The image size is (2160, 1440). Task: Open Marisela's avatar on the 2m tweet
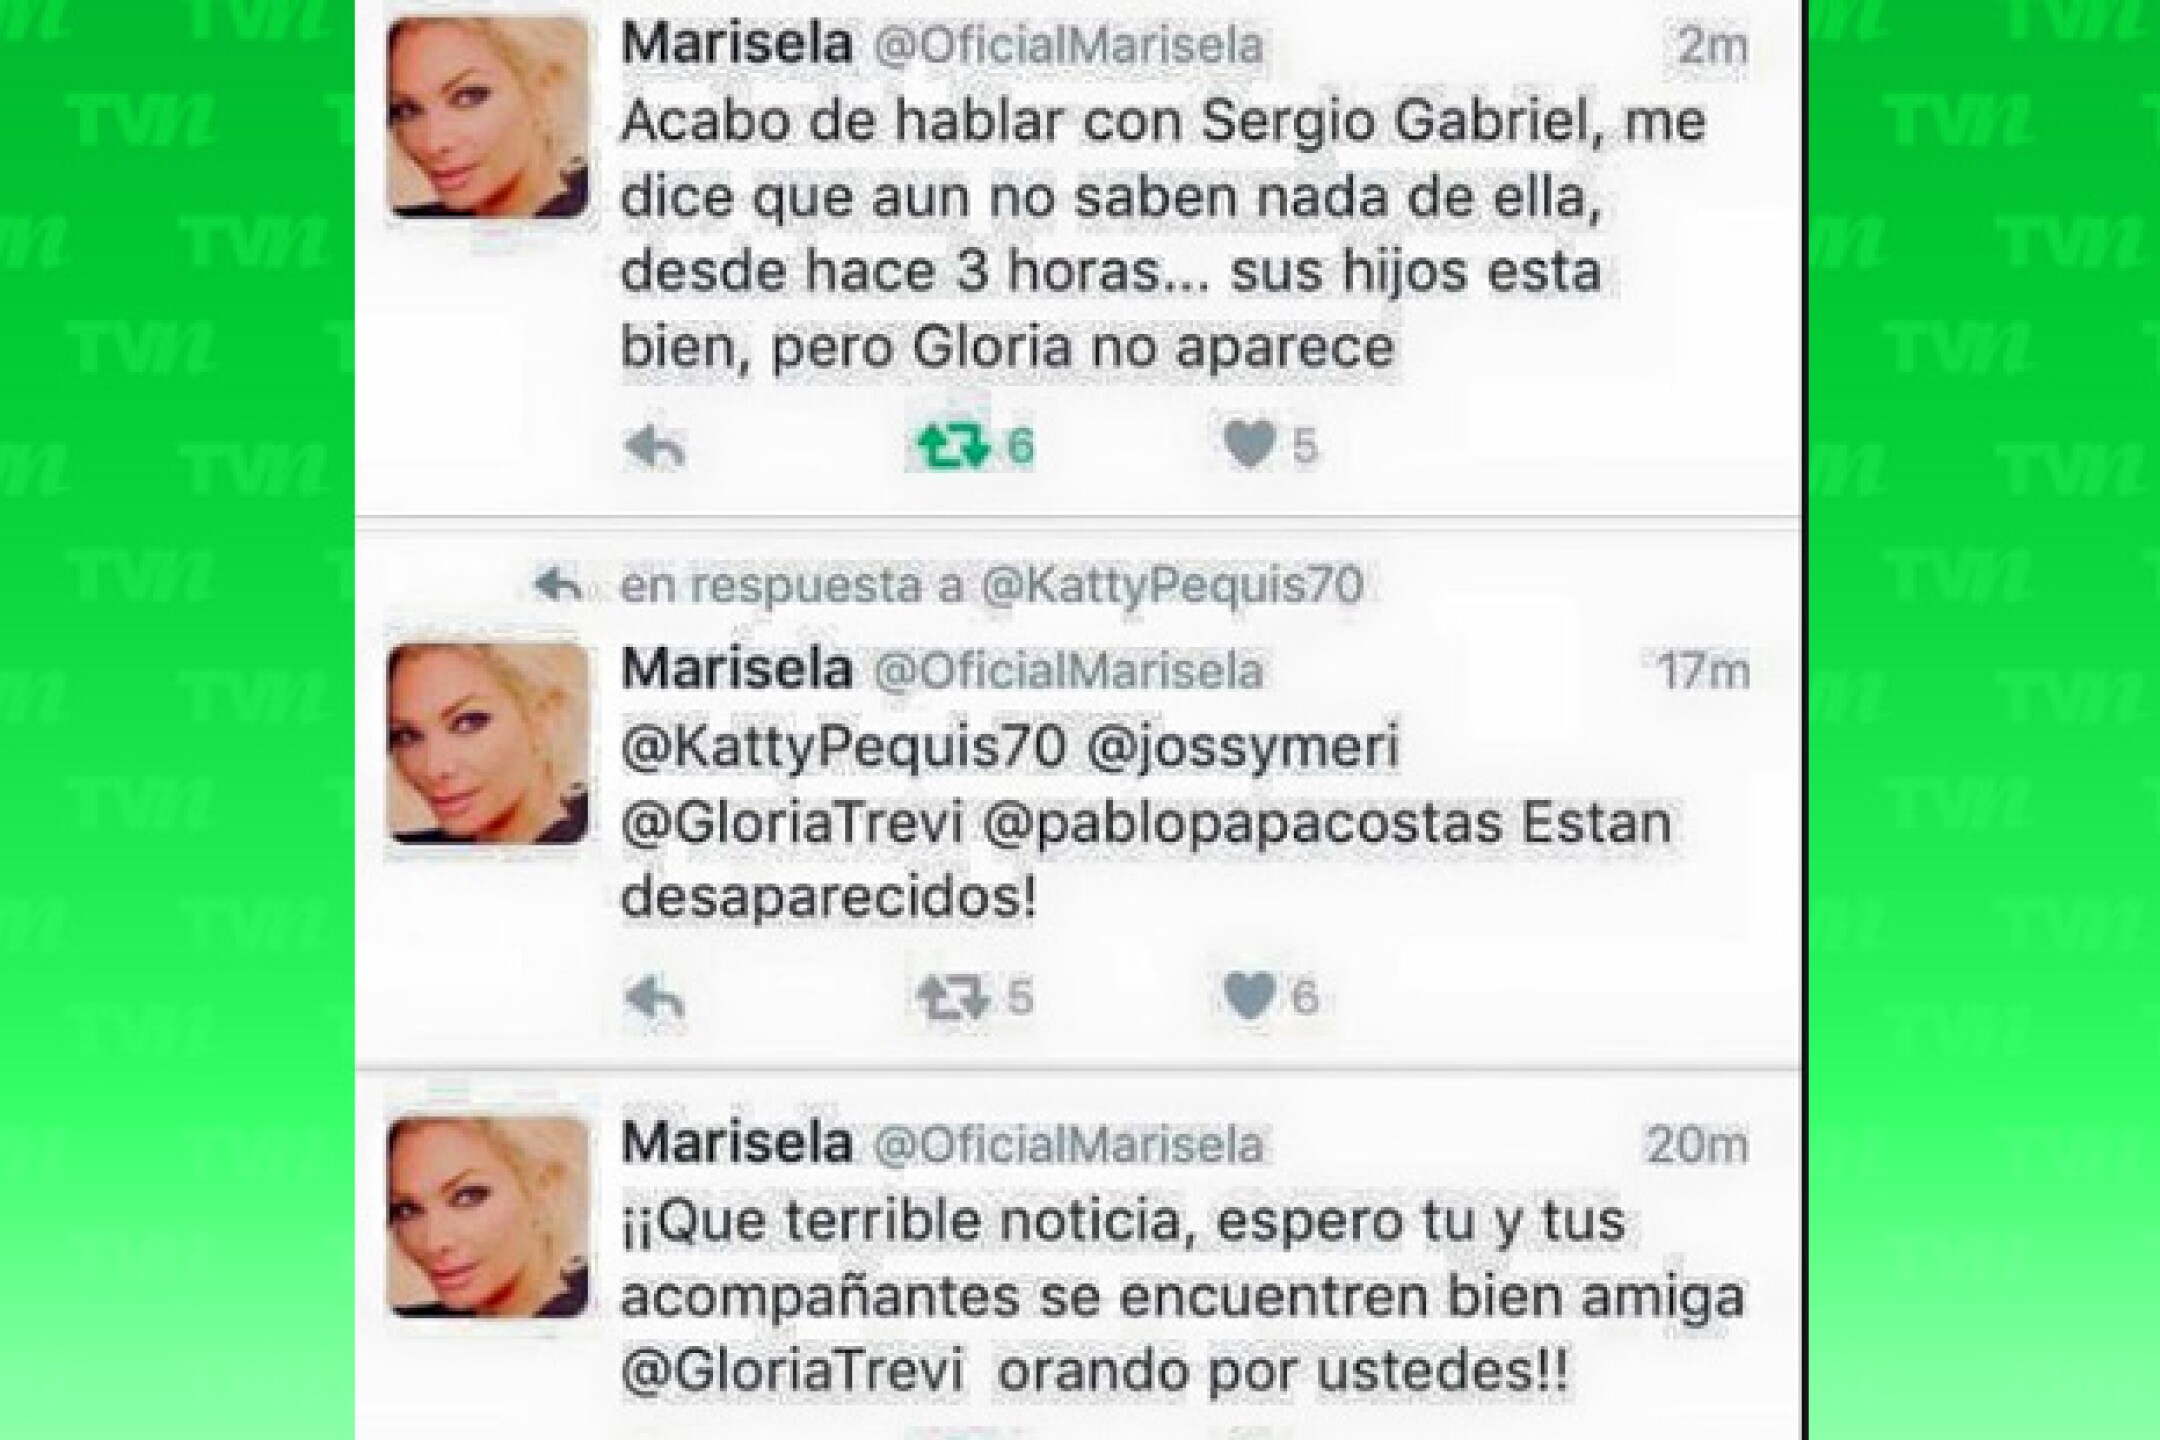pyautogui.click(x=488, y=118)
